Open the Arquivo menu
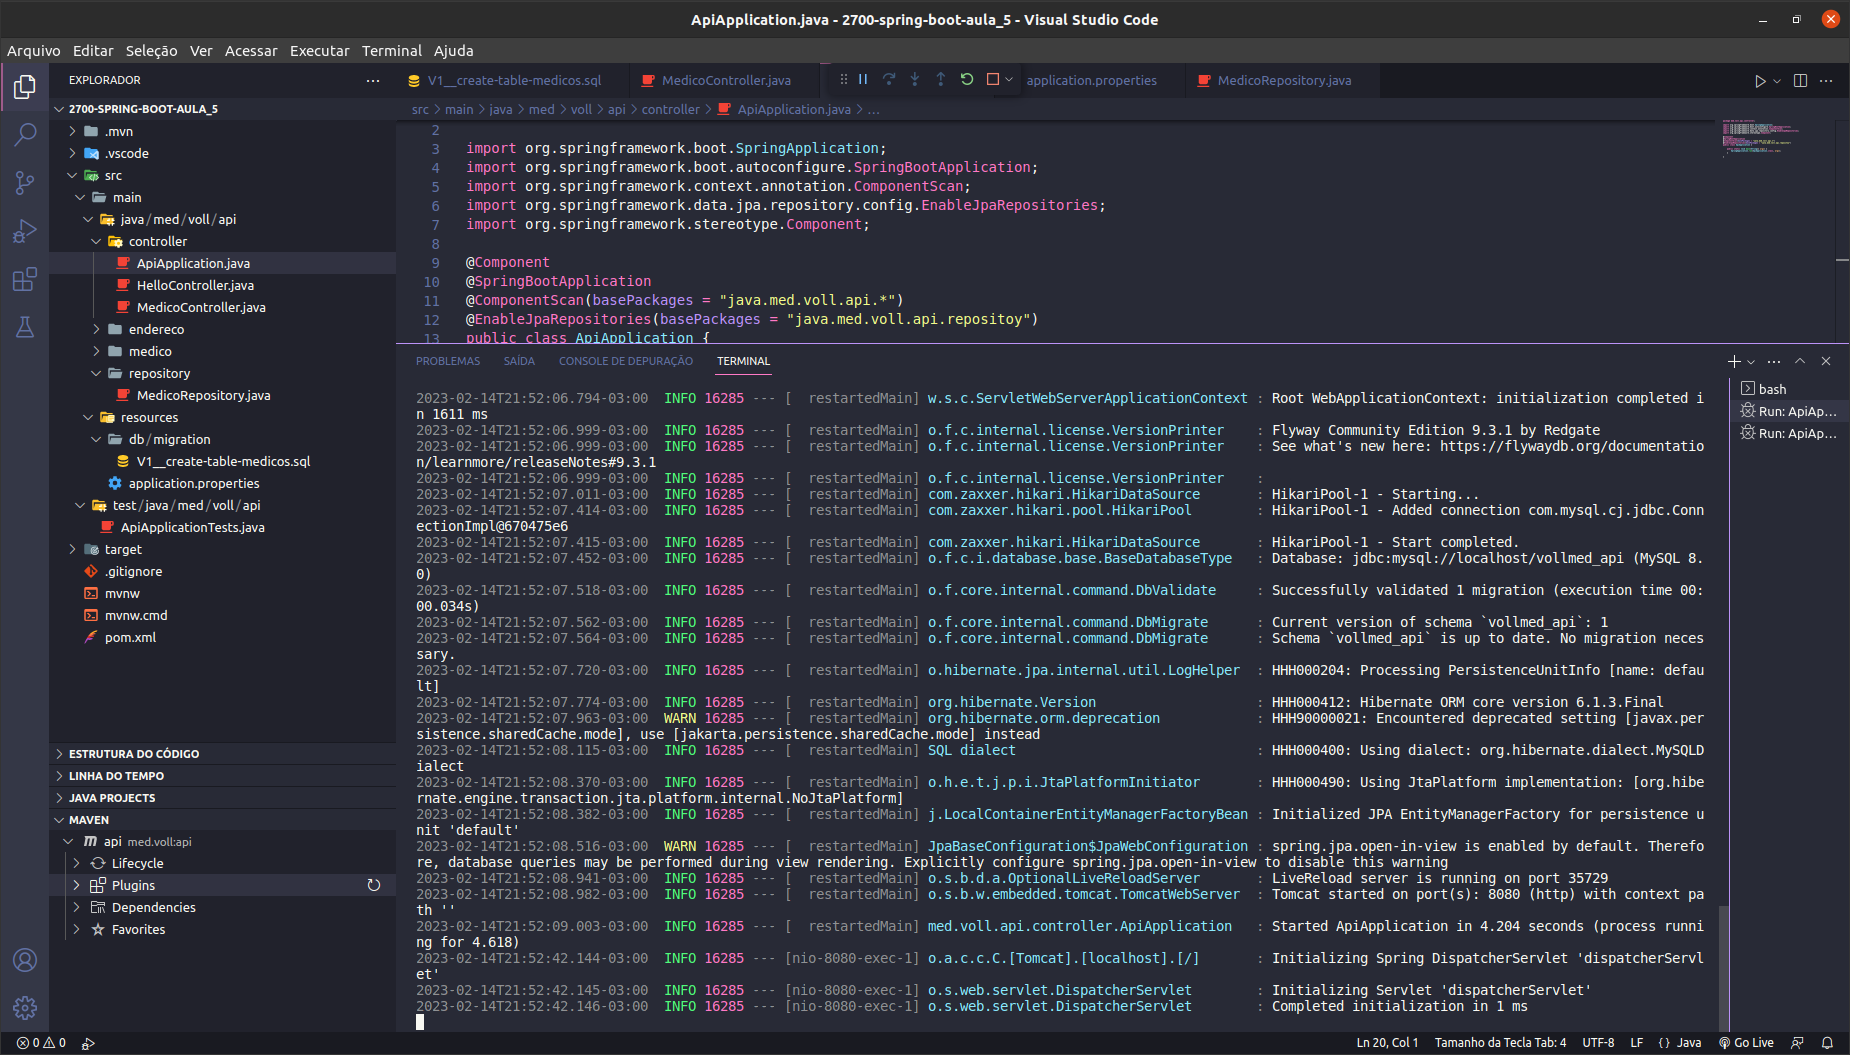The height and width of the screenshot is (1055, 1850). (33, 50)
